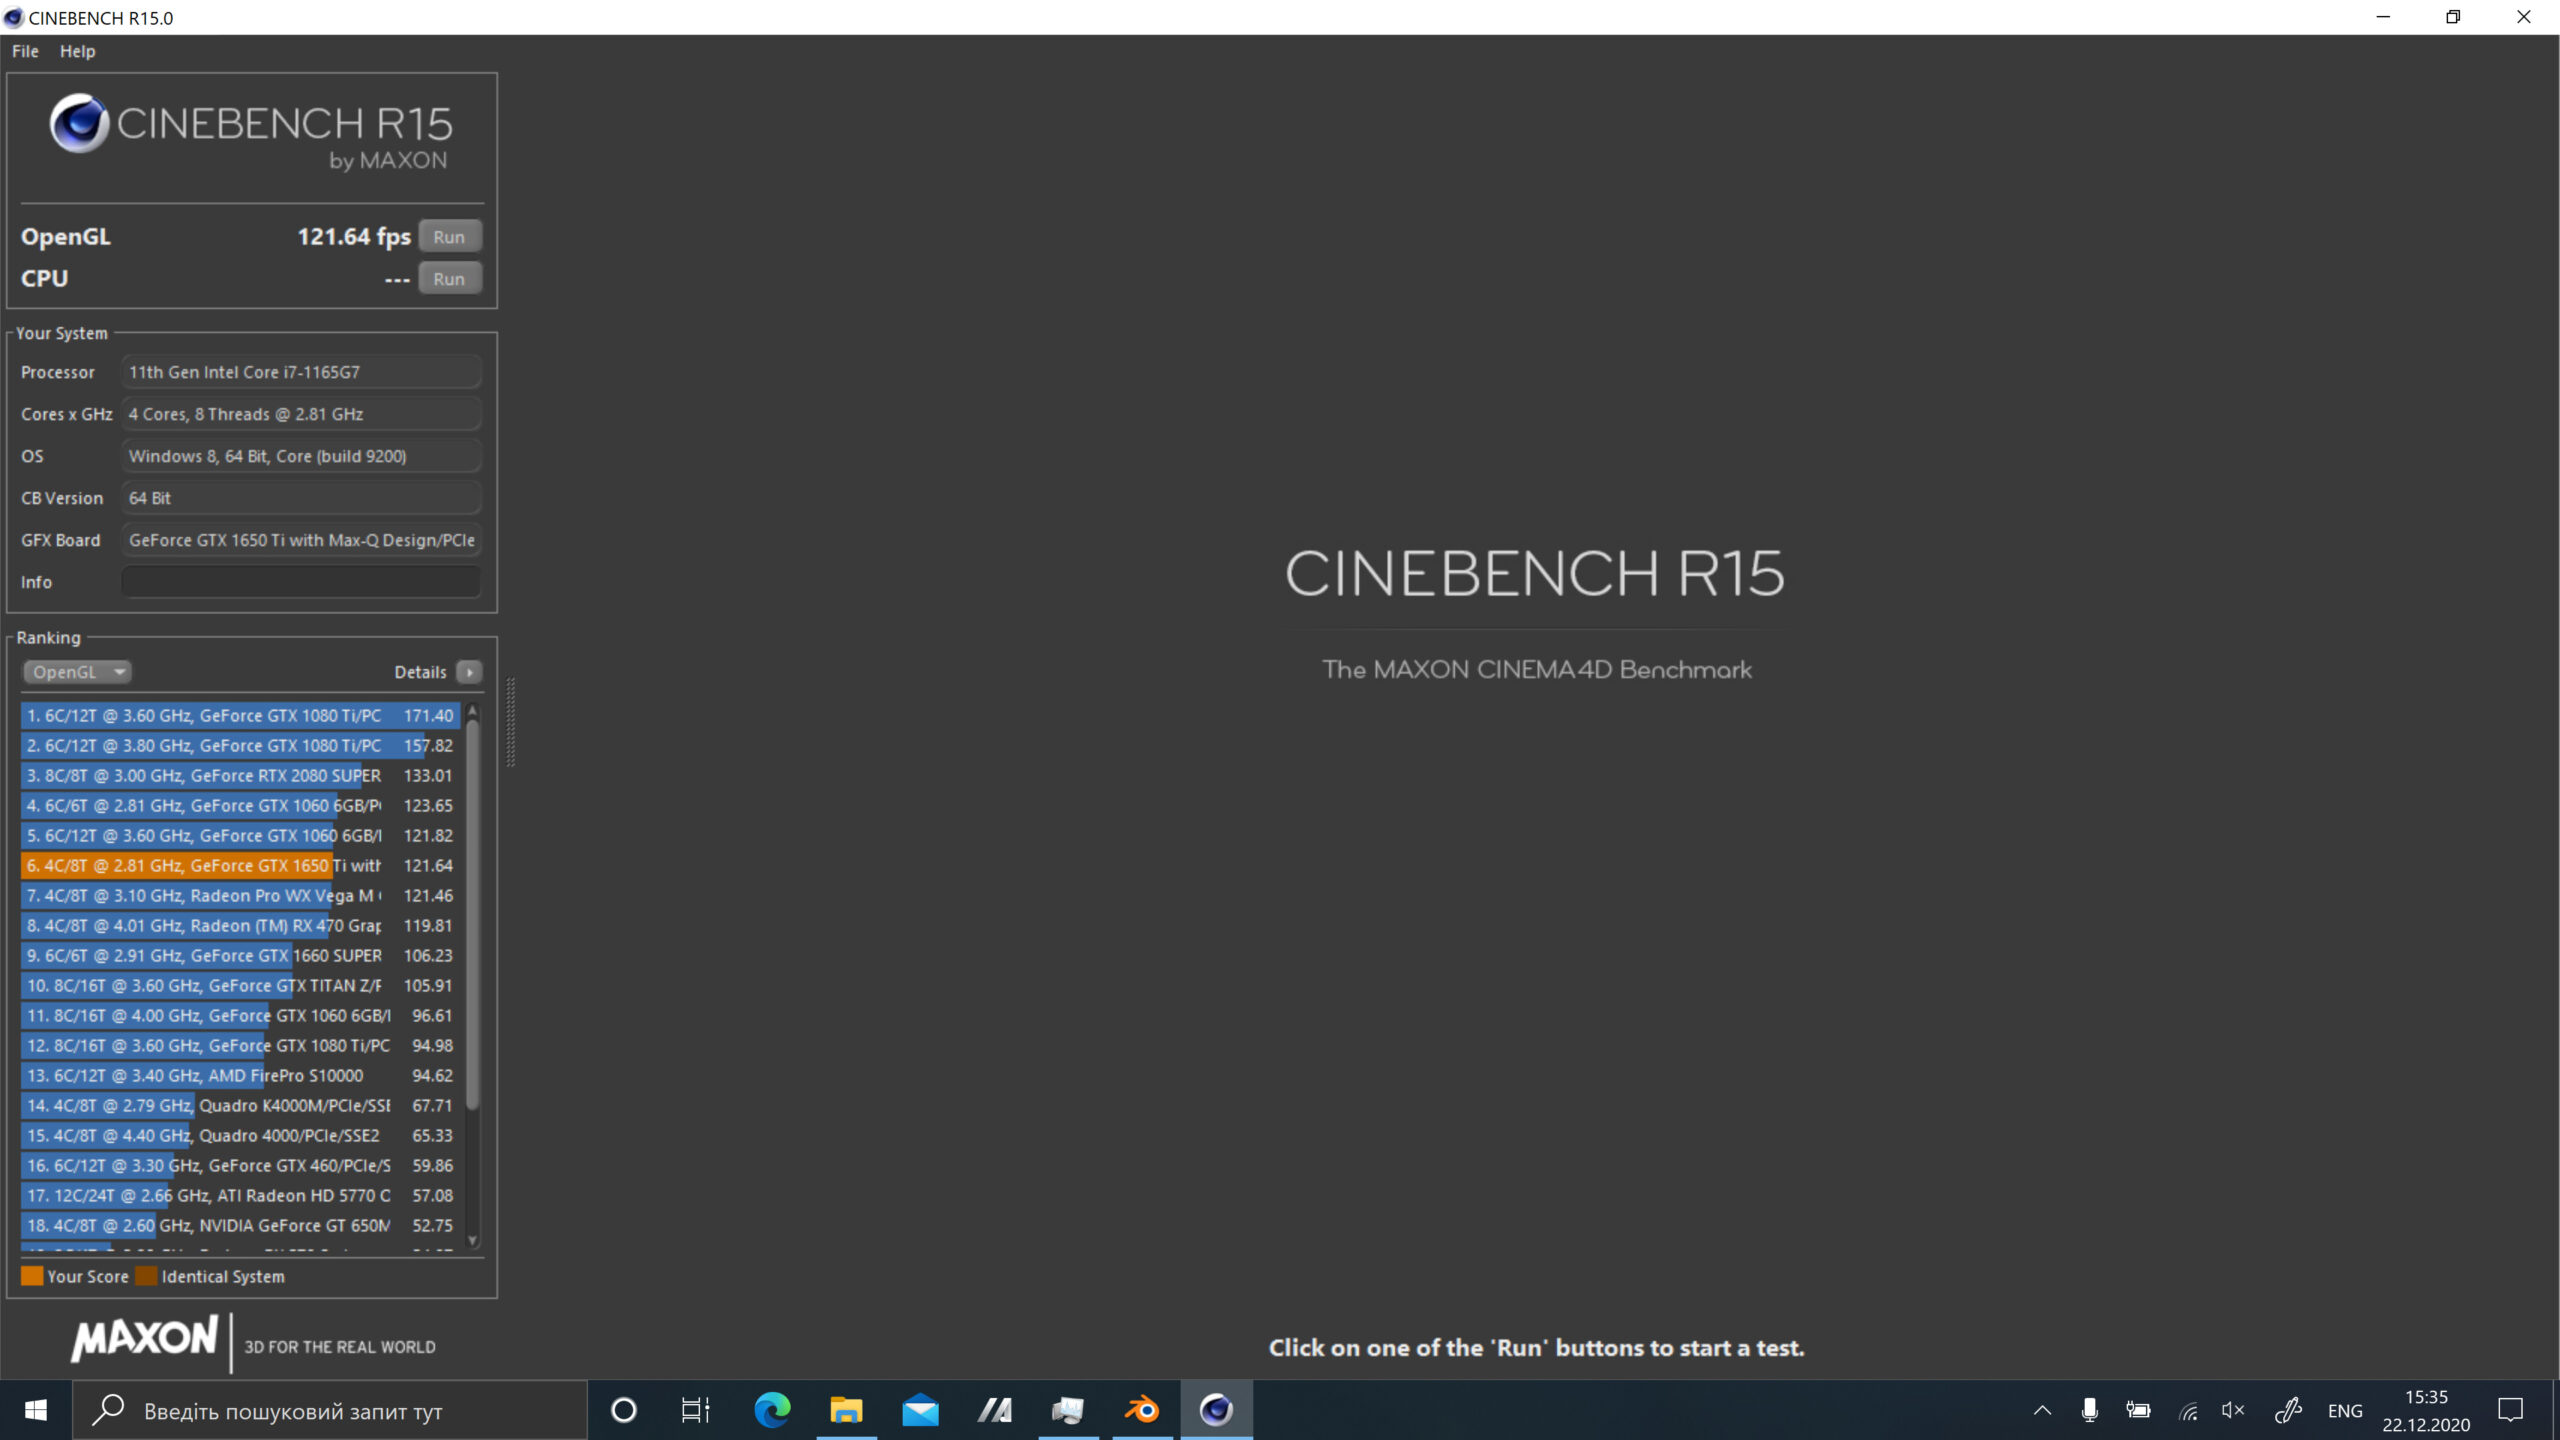Select ranking entry 11 scoring 96.61
Screen dimensions: 2560x1440
(x=240, y=1016)
